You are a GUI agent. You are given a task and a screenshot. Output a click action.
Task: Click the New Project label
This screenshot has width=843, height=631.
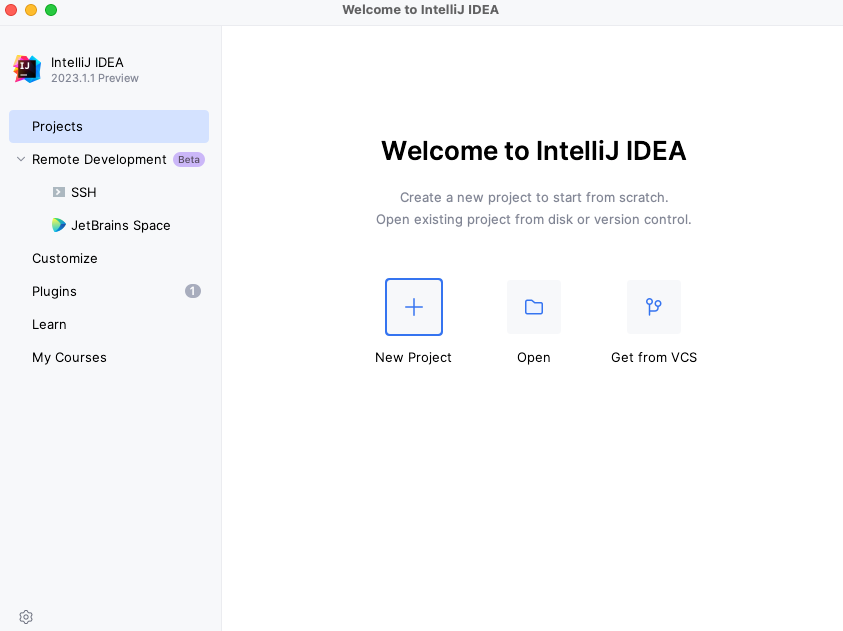click(413, 357)
